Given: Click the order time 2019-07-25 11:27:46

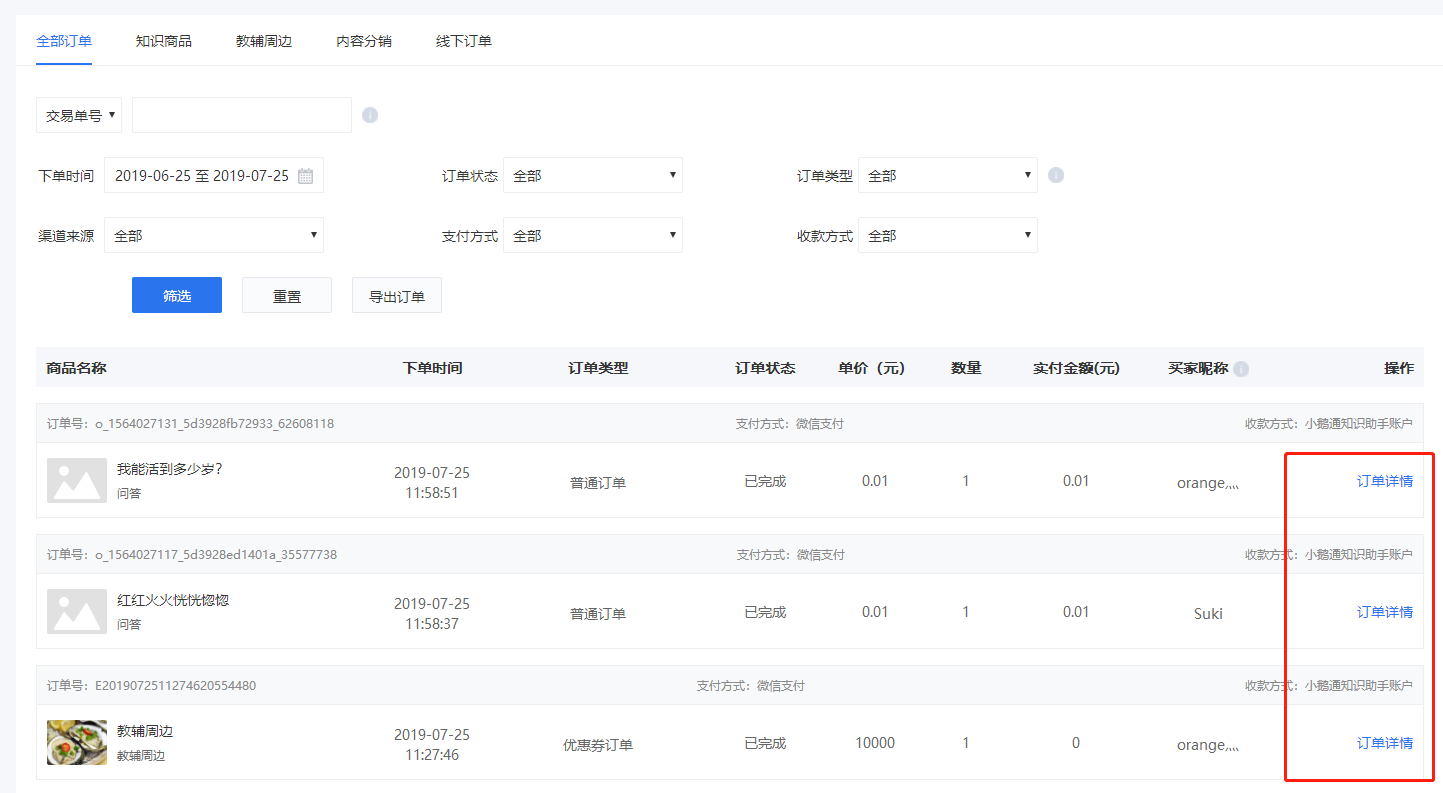Looking at the screenshot, I should 432,744.
